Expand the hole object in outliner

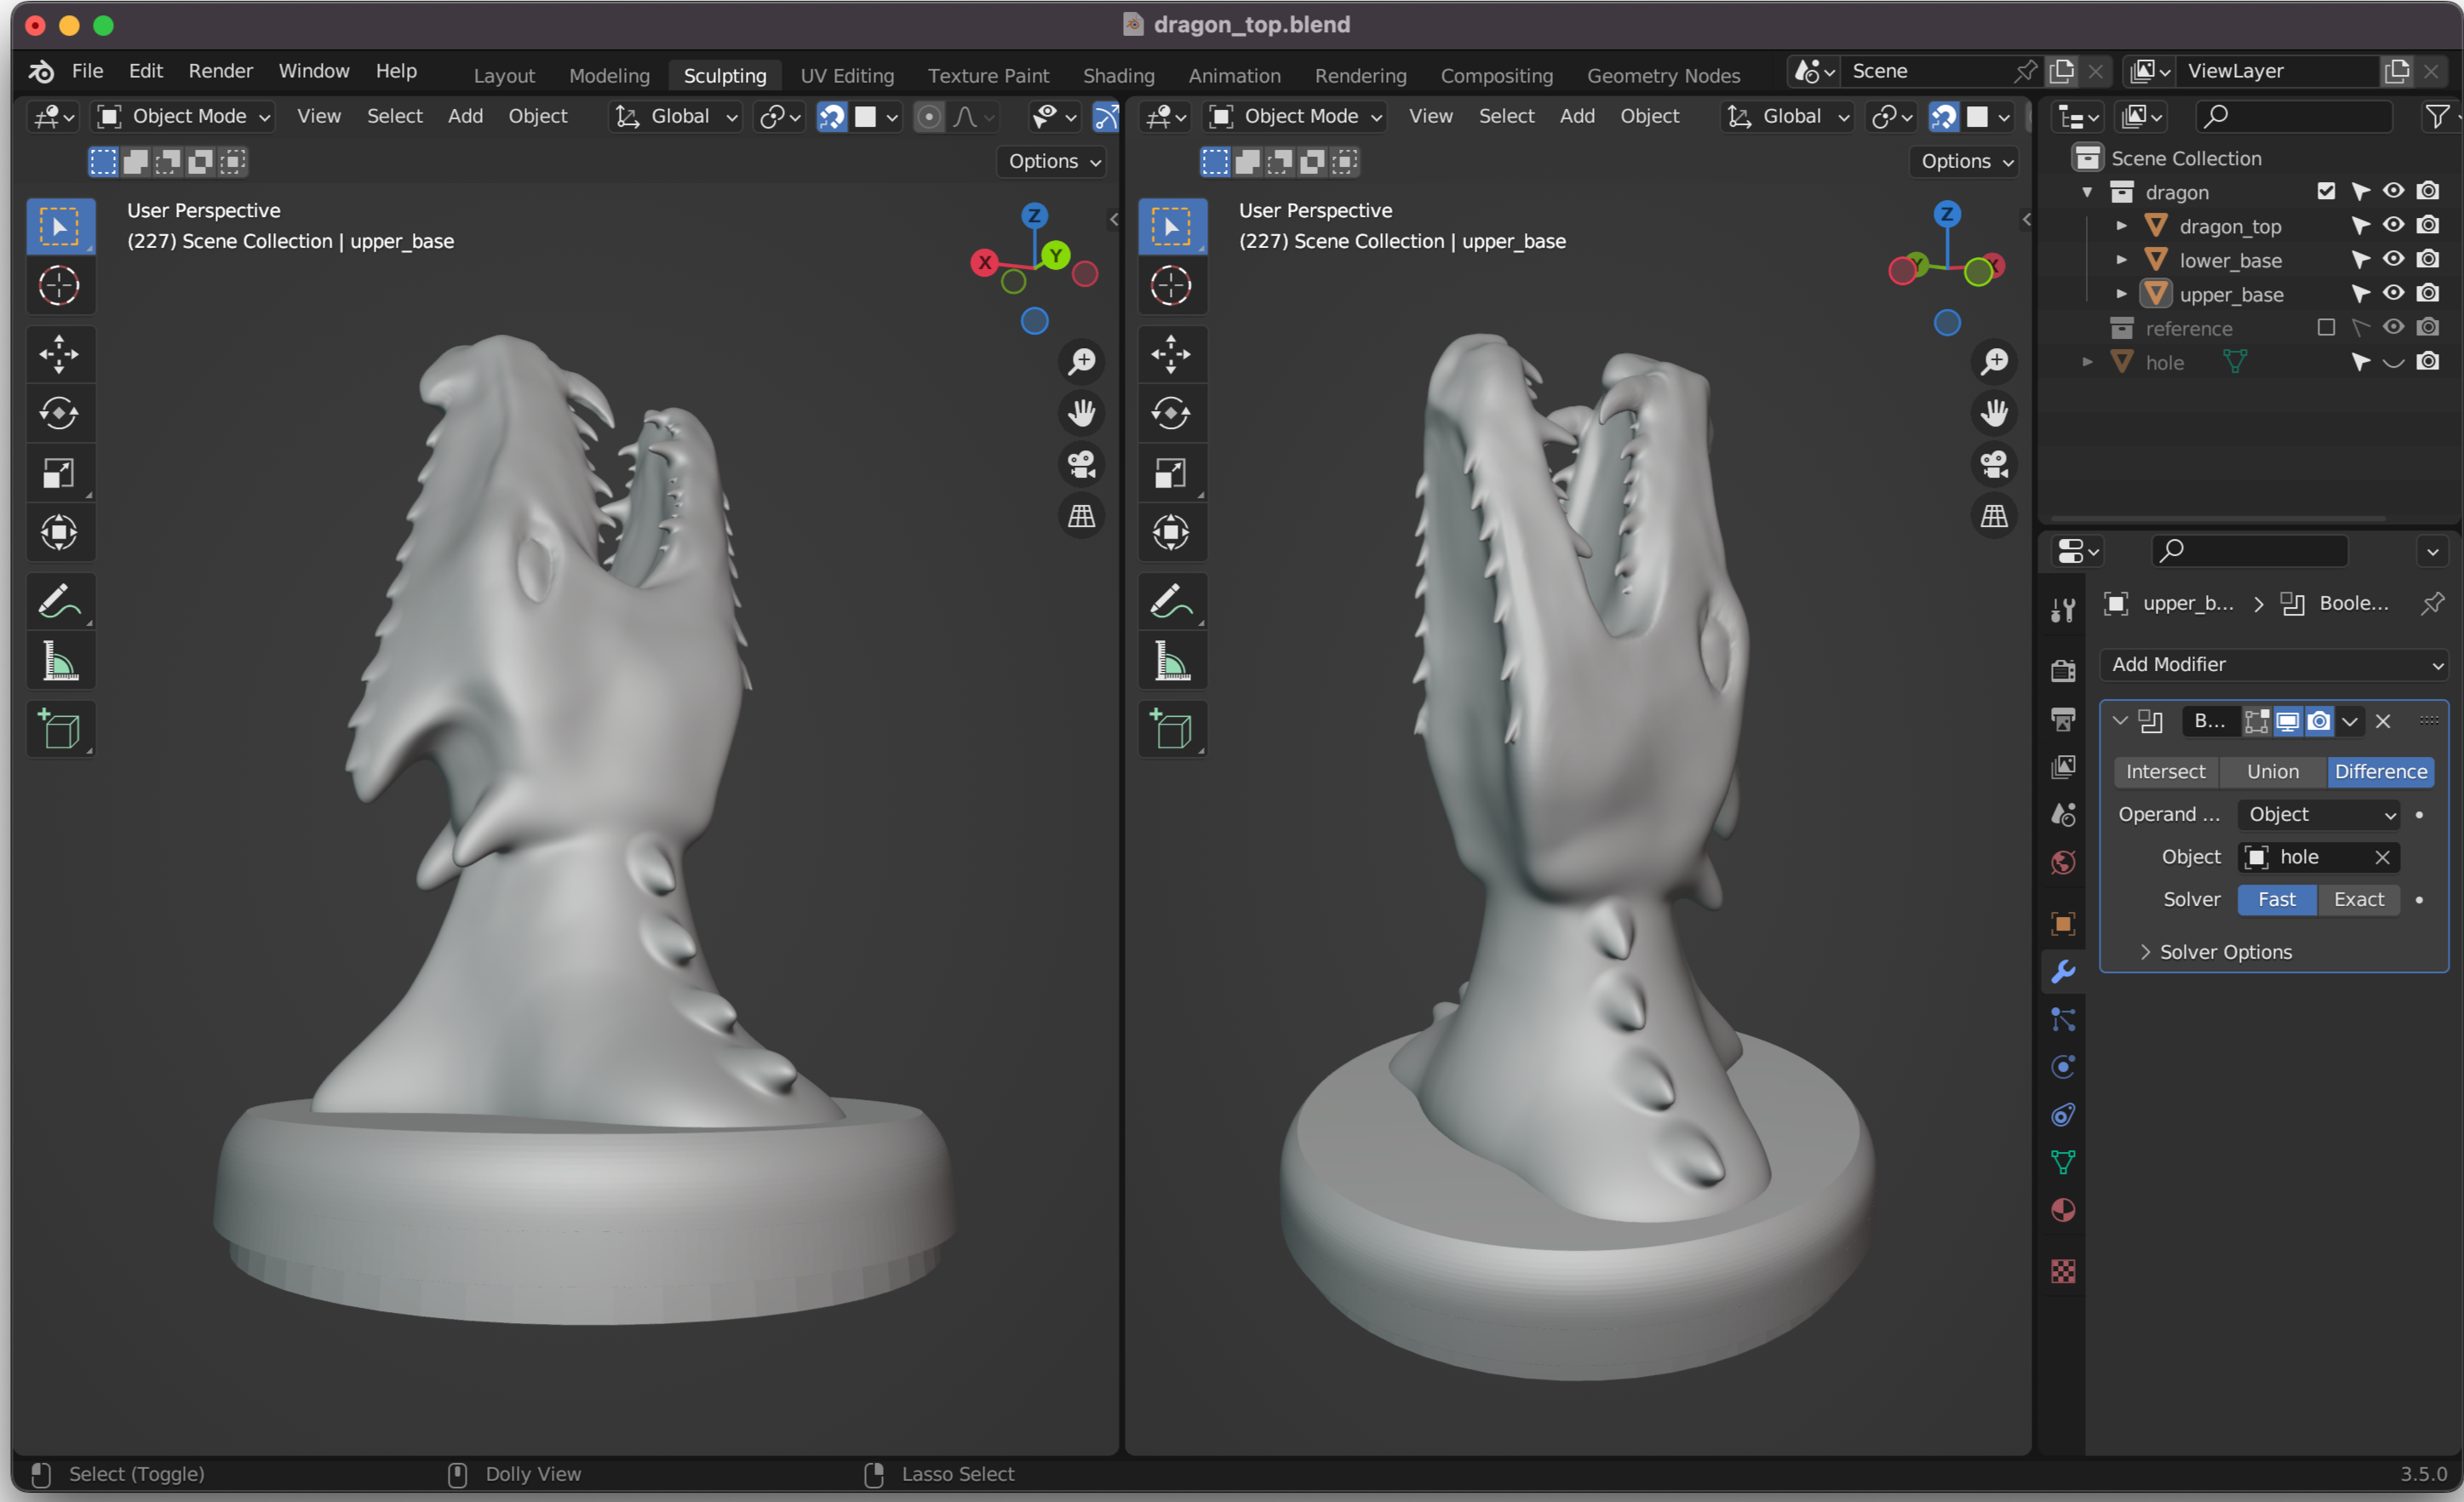(x=2088, y=362)
